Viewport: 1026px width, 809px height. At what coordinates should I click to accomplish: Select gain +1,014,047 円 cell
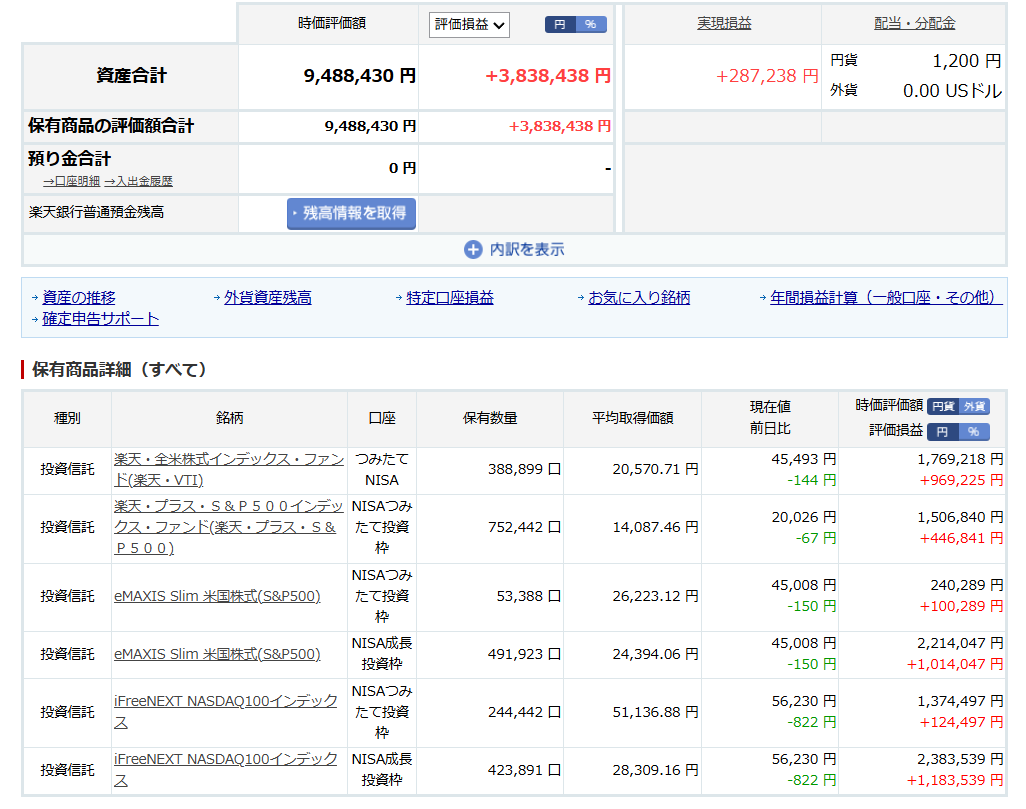click(x=955, y=664)
